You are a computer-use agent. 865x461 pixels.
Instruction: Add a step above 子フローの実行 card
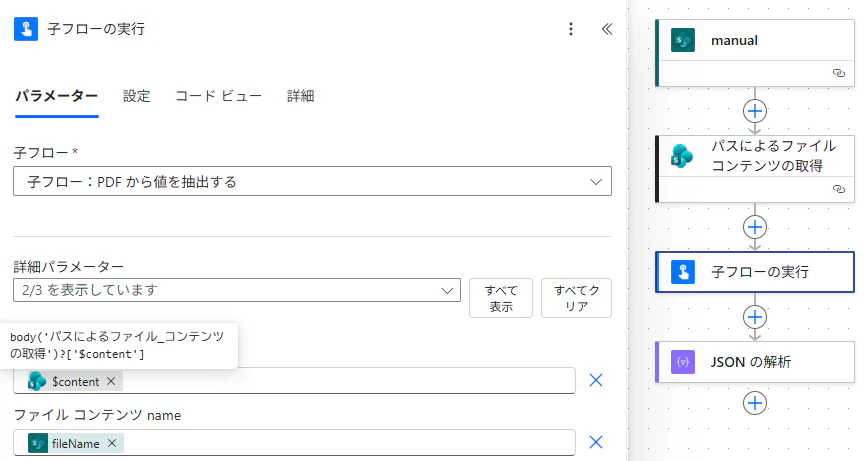click(755, 227)
